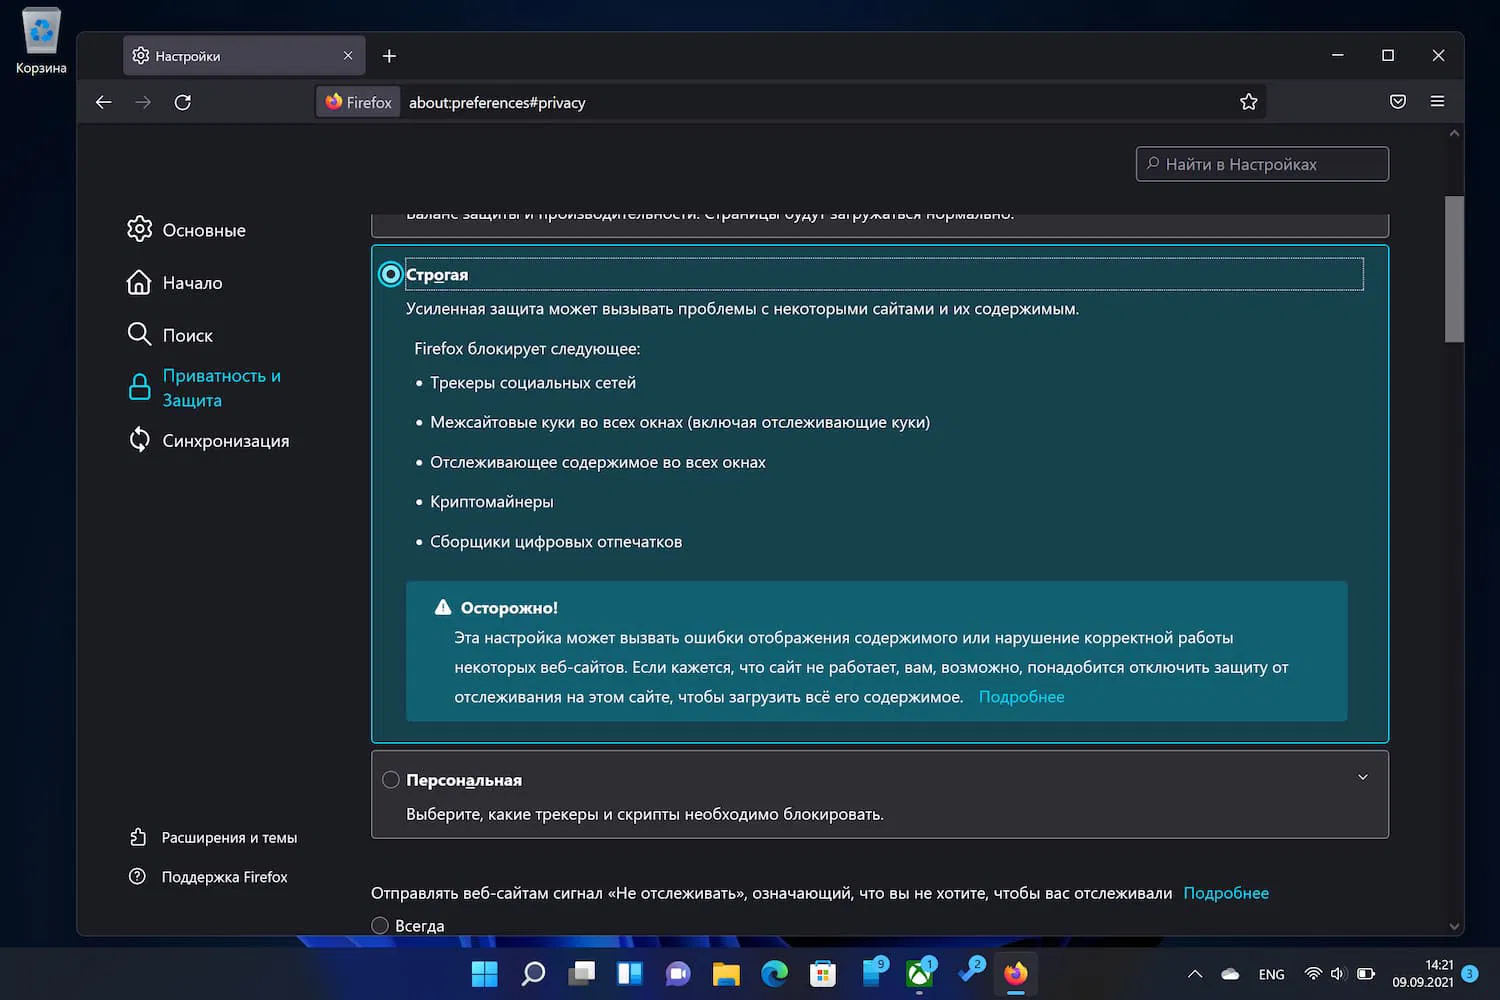Image resolution: width=1500 pixels, height=1000 pixels.
Task: Launch Microsoft Edge from the taskbar
Action: (x=775, y=974)
